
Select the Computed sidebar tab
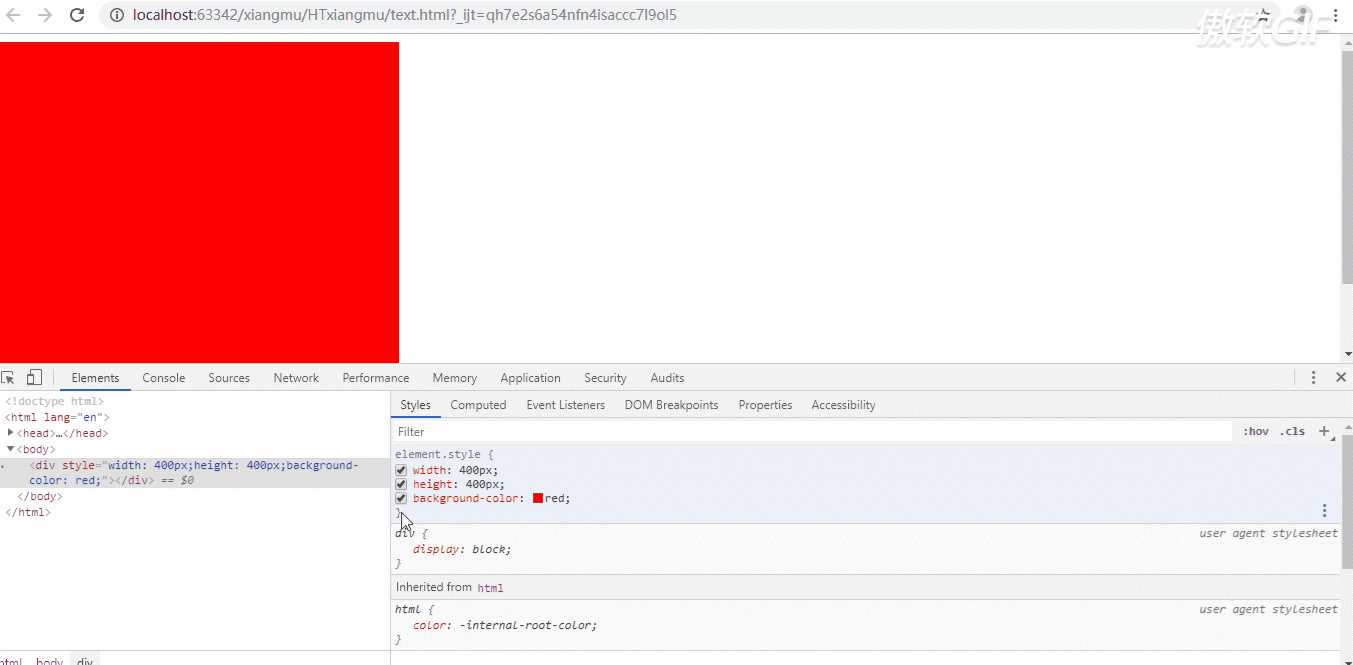point(478,405)
